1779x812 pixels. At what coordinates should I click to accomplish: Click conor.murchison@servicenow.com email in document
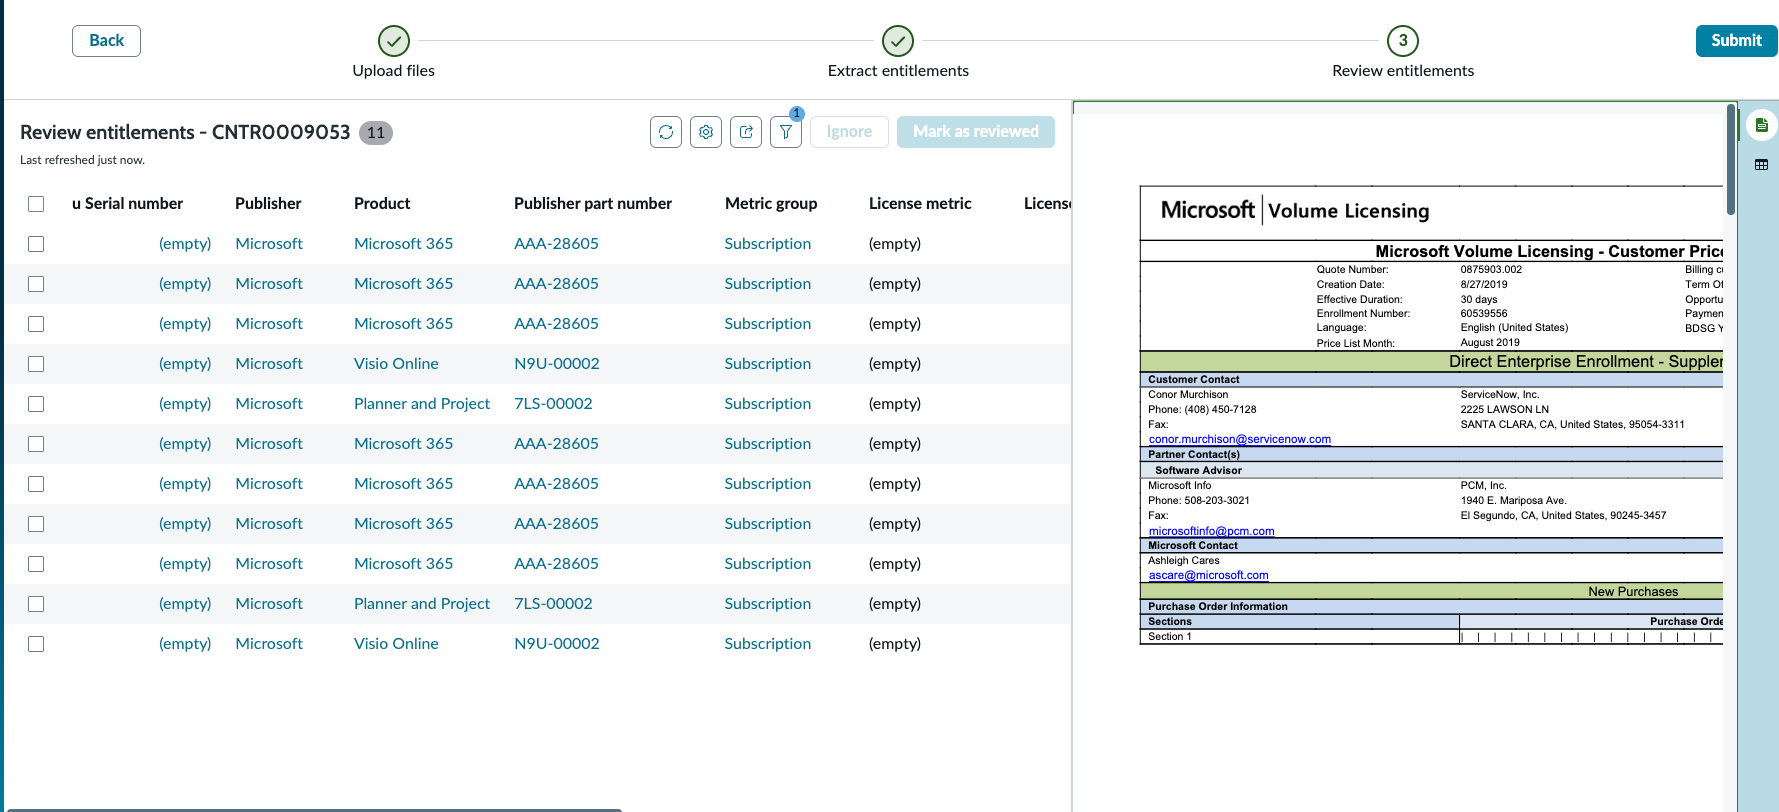click(x=1240, y=439)
